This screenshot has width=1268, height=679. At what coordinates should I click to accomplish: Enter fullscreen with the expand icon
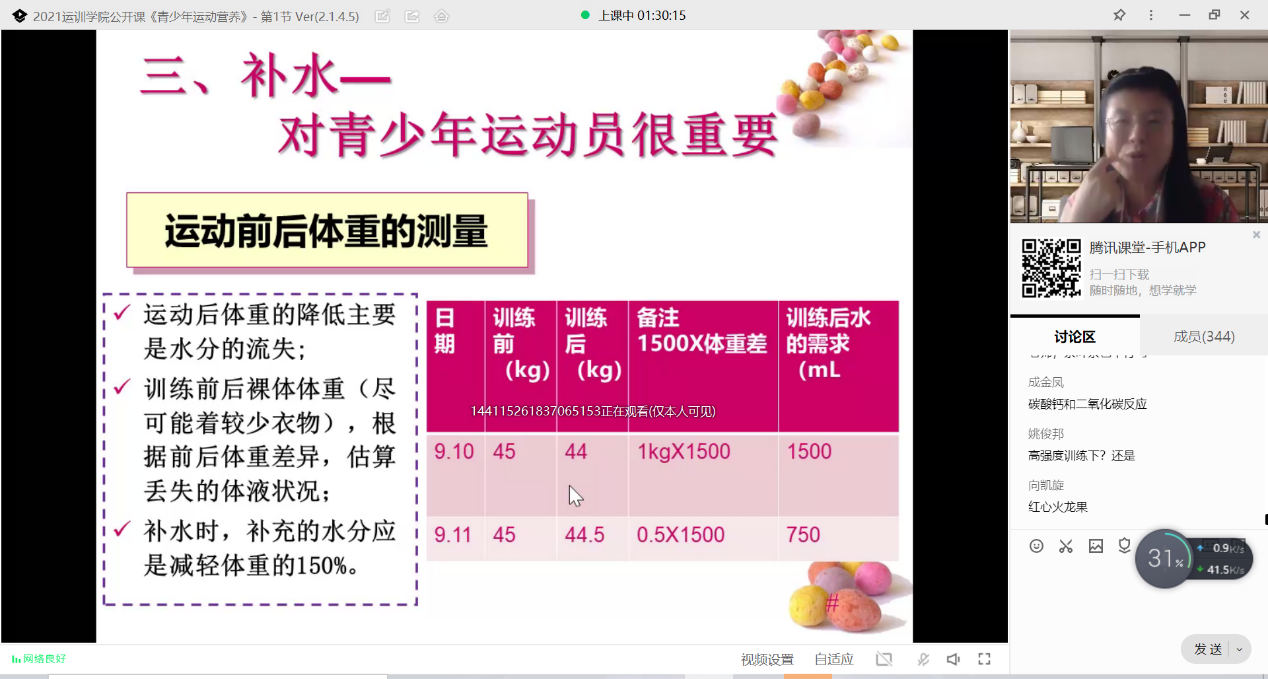(x=984, y=659)
